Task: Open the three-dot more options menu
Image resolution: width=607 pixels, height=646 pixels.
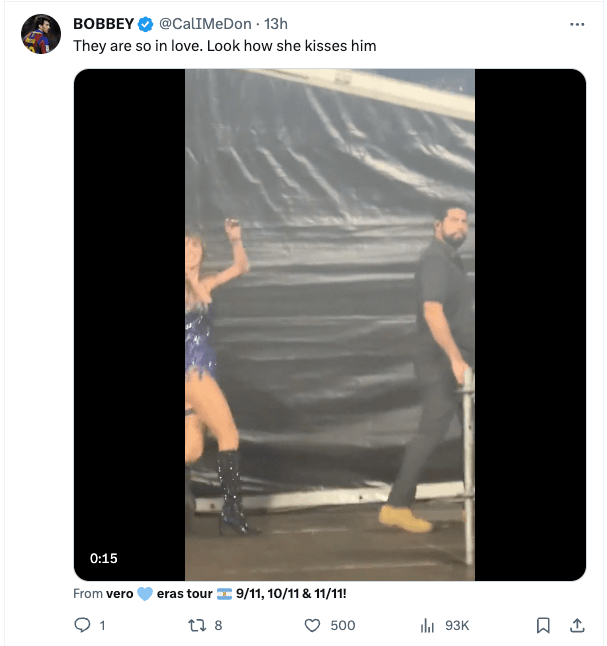Action: (576, 24)
